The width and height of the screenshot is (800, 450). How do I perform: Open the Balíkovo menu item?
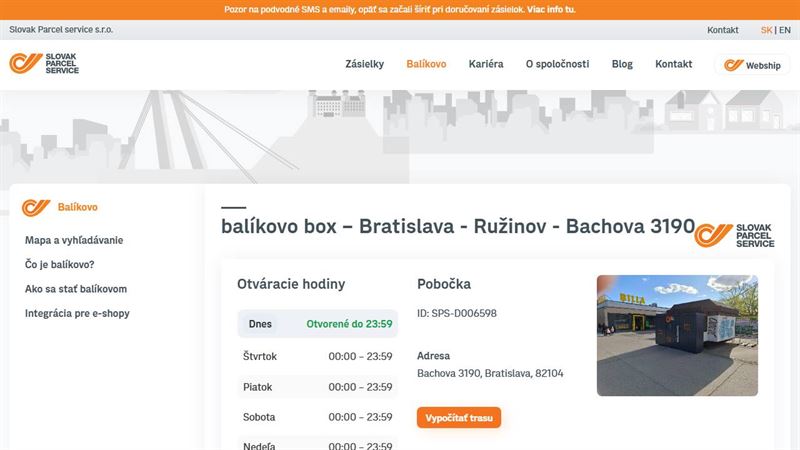pos(426,64)
